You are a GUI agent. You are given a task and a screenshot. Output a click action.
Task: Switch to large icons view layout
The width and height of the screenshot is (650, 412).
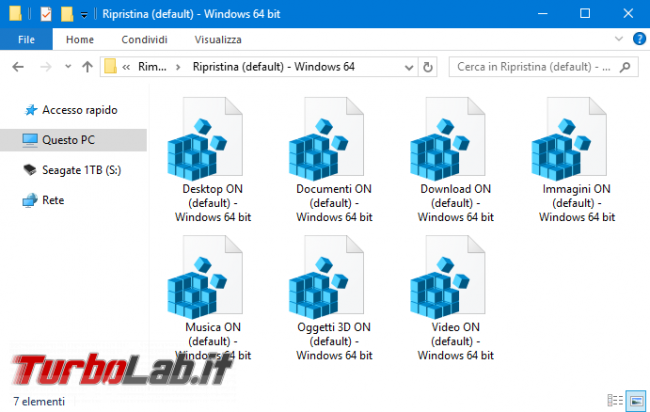click(x=636, y=400)
